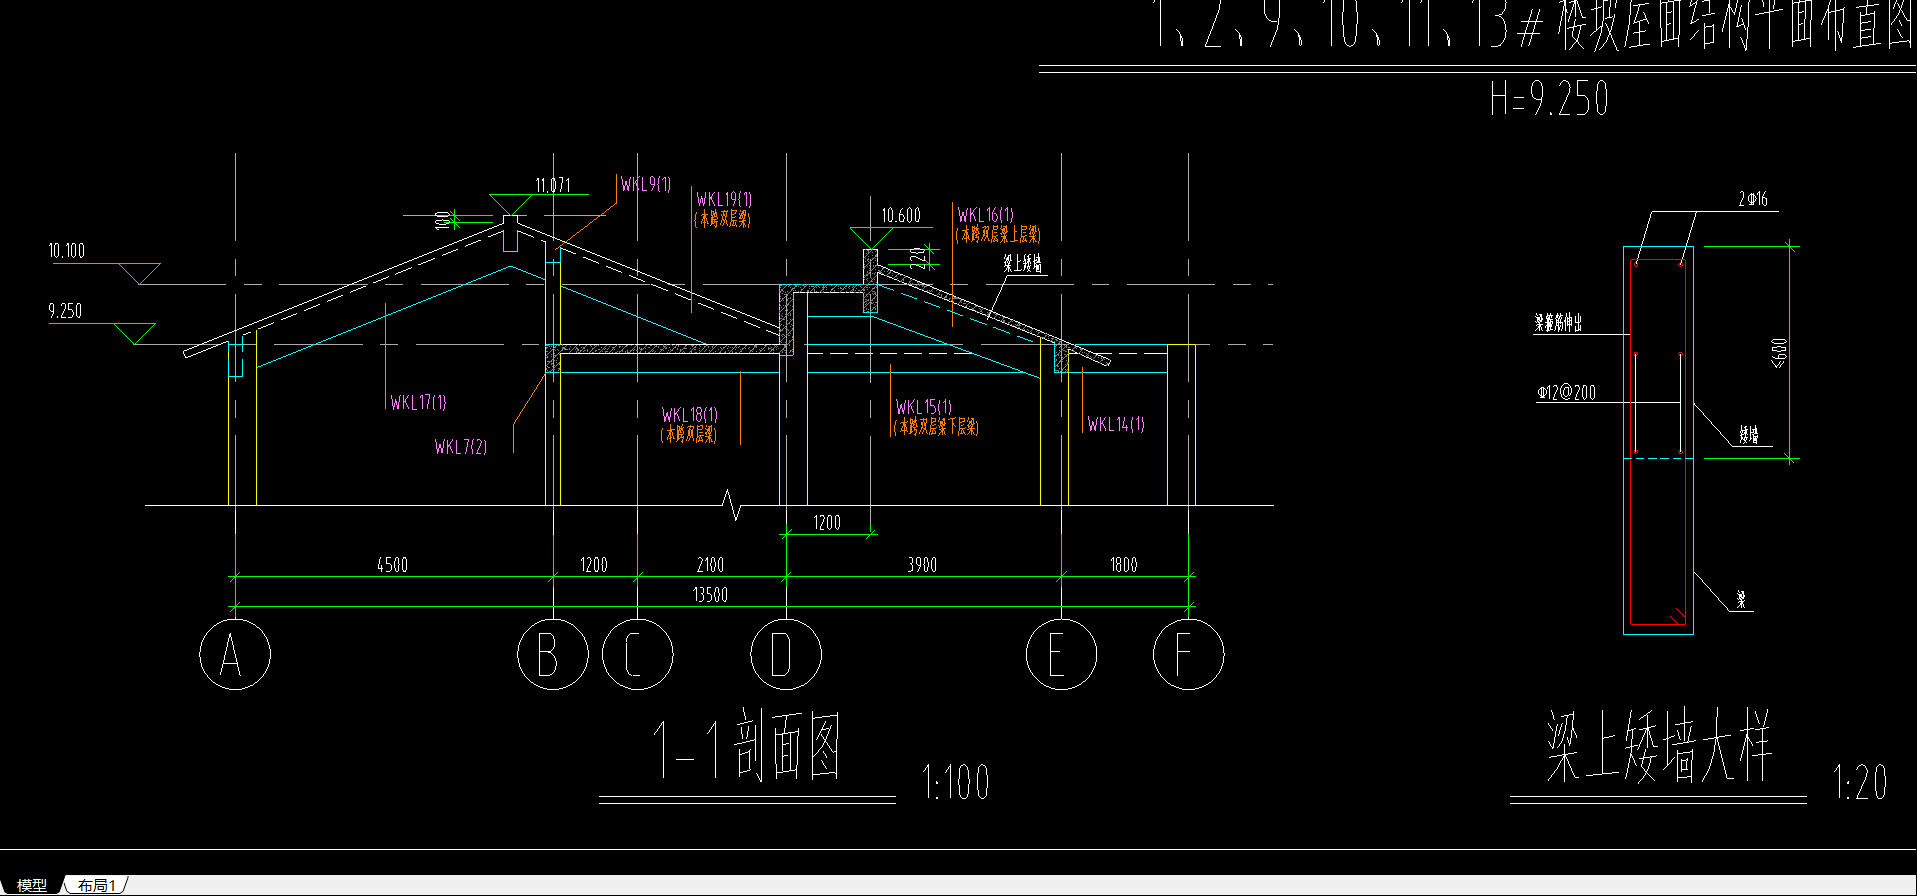
Task: Select the 1800 dimension text
Action: pyautogui.click(x=1124, y=565)
